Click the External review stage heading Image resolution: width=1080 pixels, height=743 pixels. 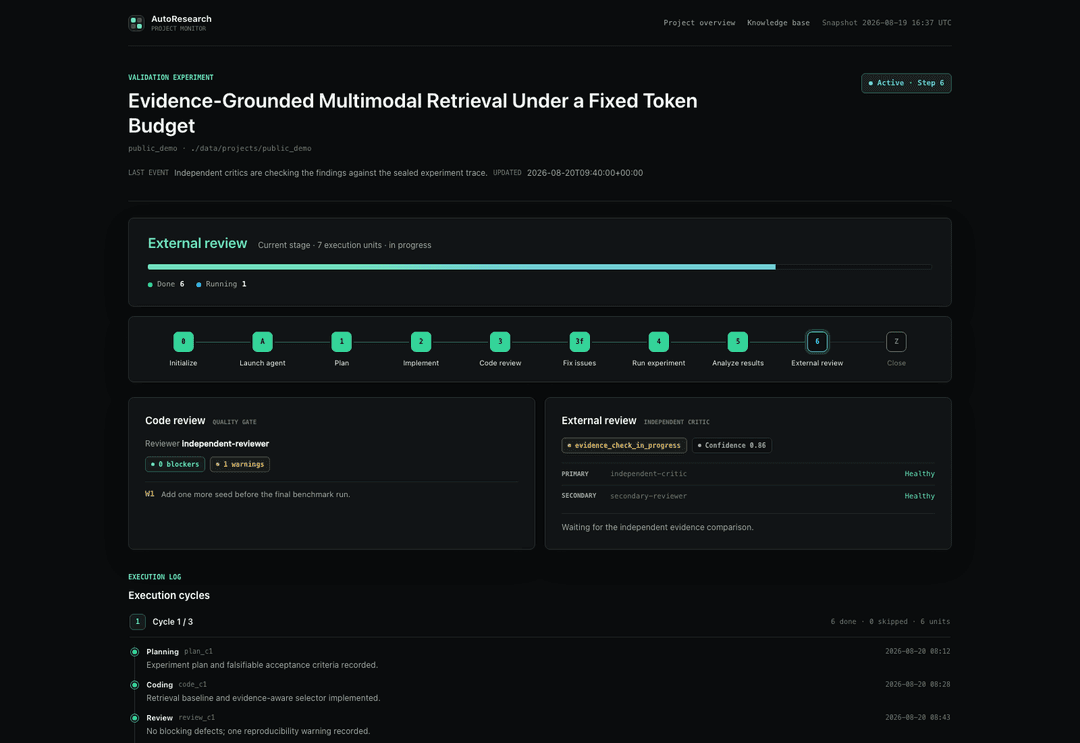click(x=197, y=243)
